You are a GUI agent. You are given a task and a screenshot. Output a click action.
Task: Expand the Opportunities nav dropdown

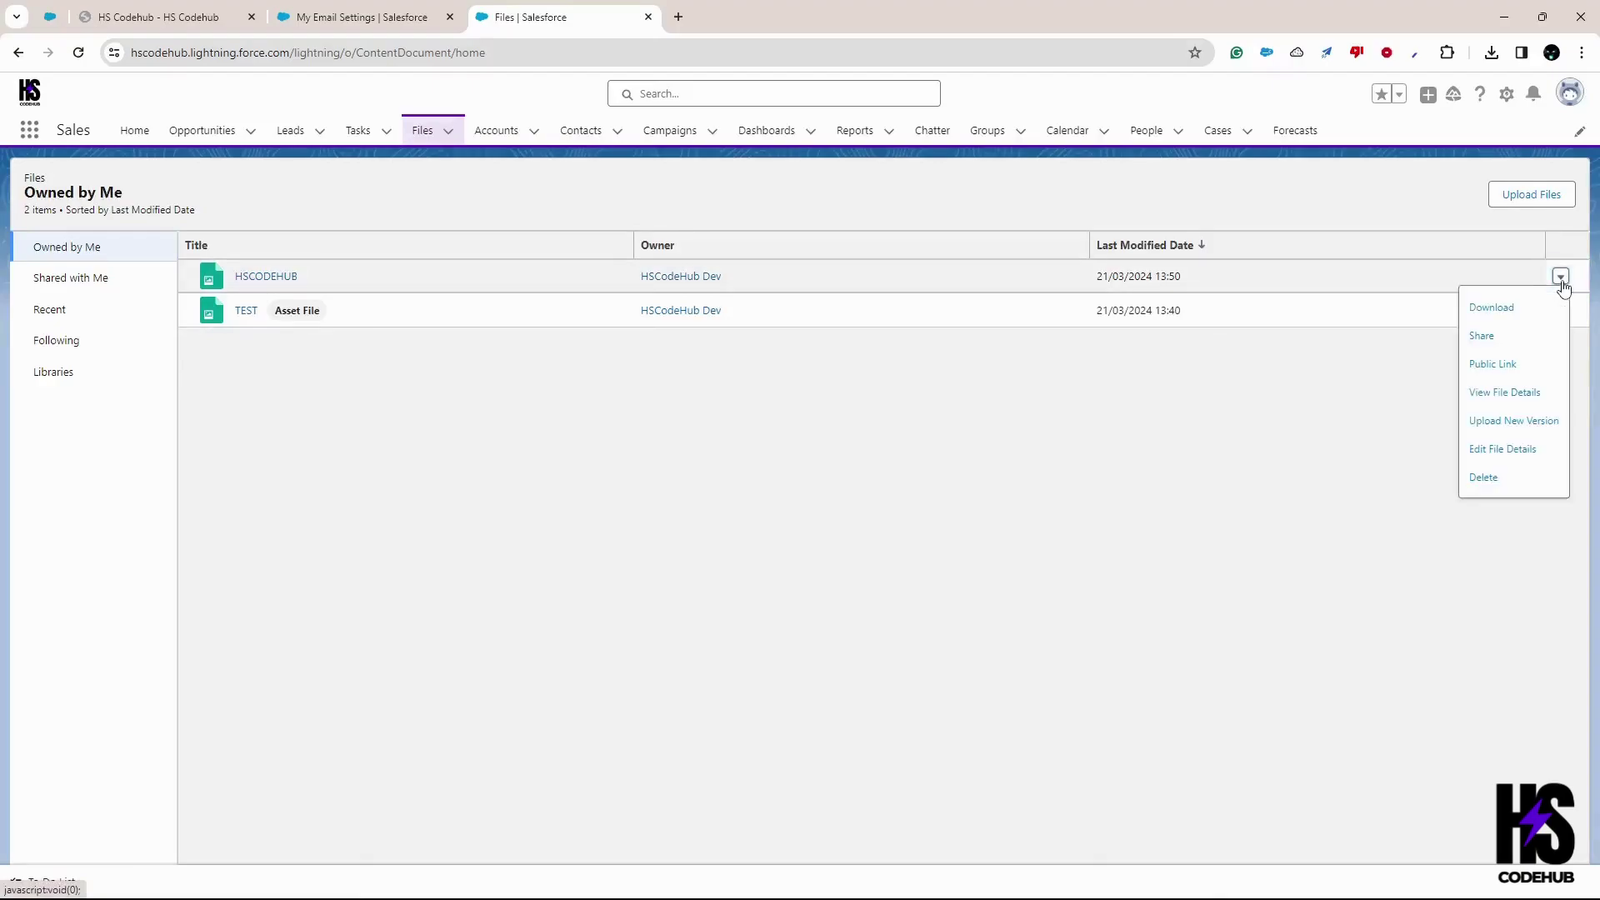[x=250, y=131]
